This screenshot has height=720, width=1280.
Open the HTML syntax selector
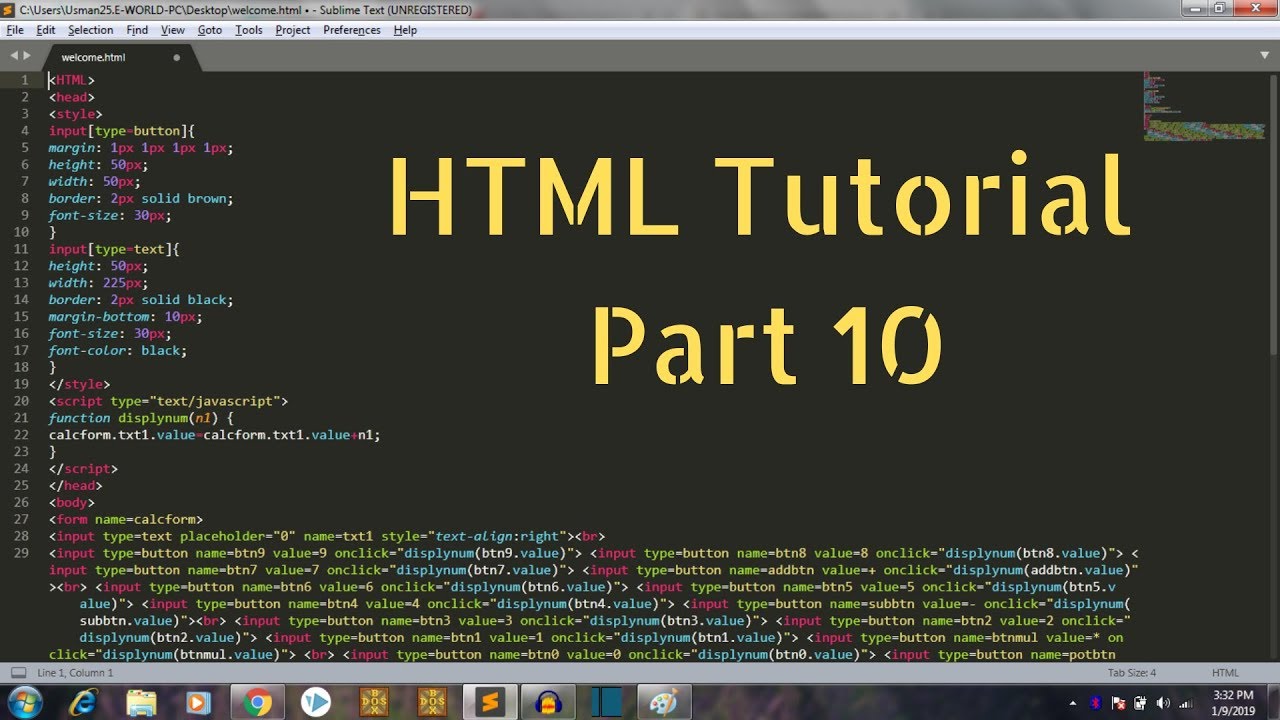[1225, 673]
